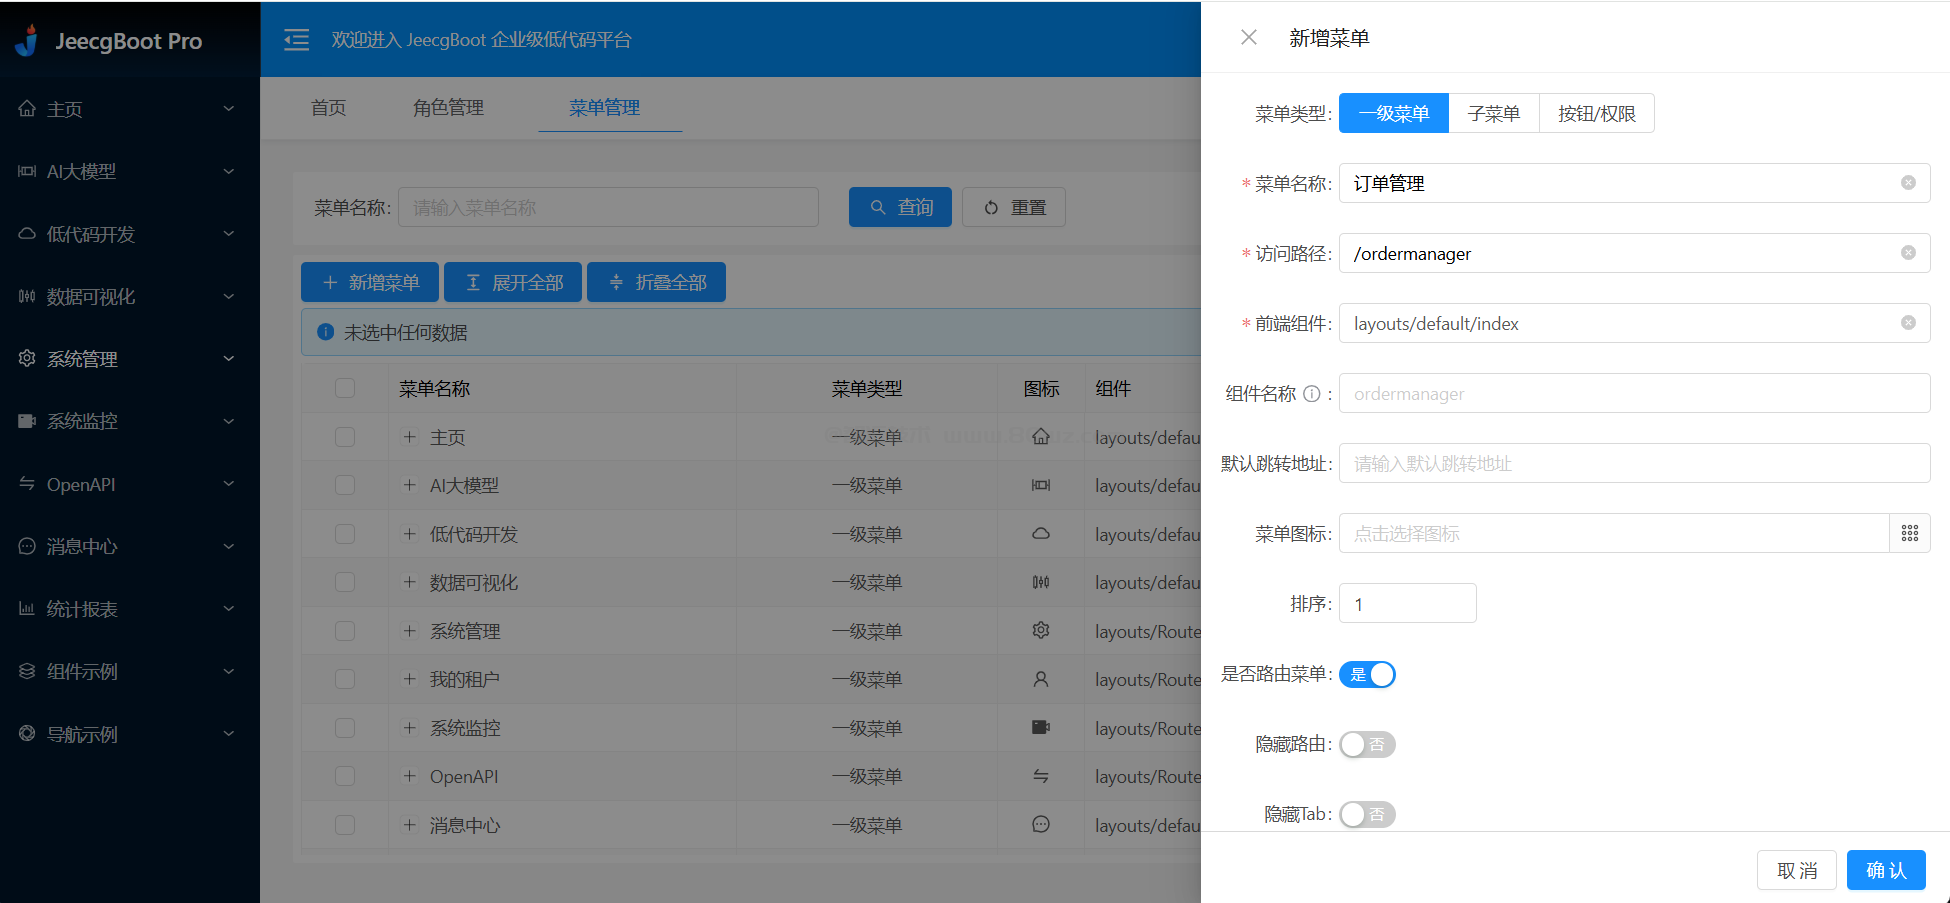The width and height of the screenshot is (1950, 903).
Task: Focus the 菜单名称 search input field
Action: (x=608, y=207)
